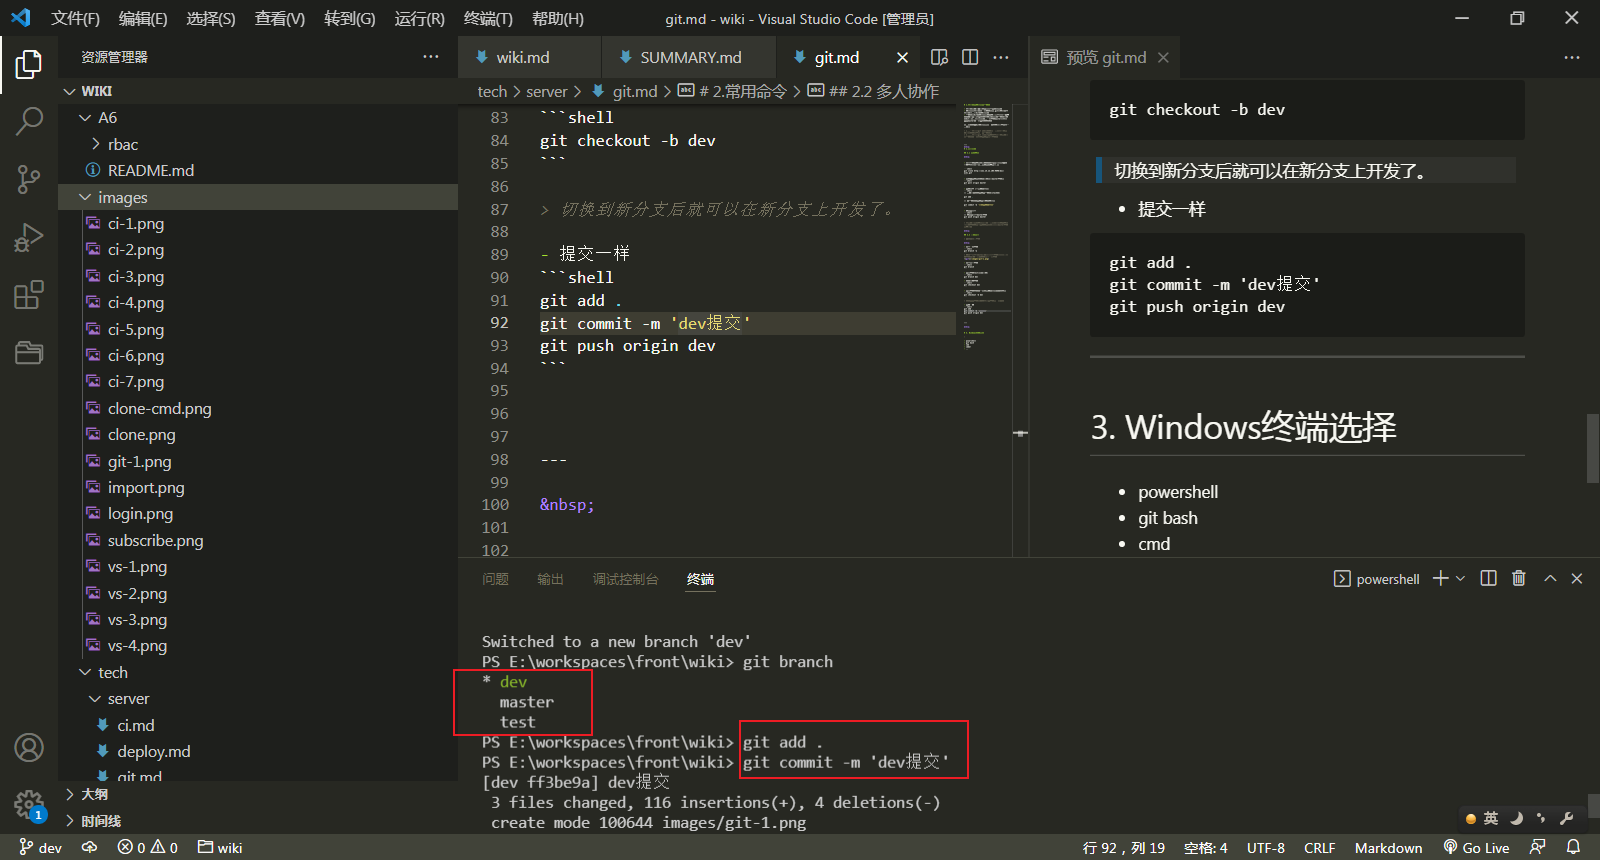Open preview group more actions menu
This screenshot has width=1600, height=860.
click(x=1572, y=57)
